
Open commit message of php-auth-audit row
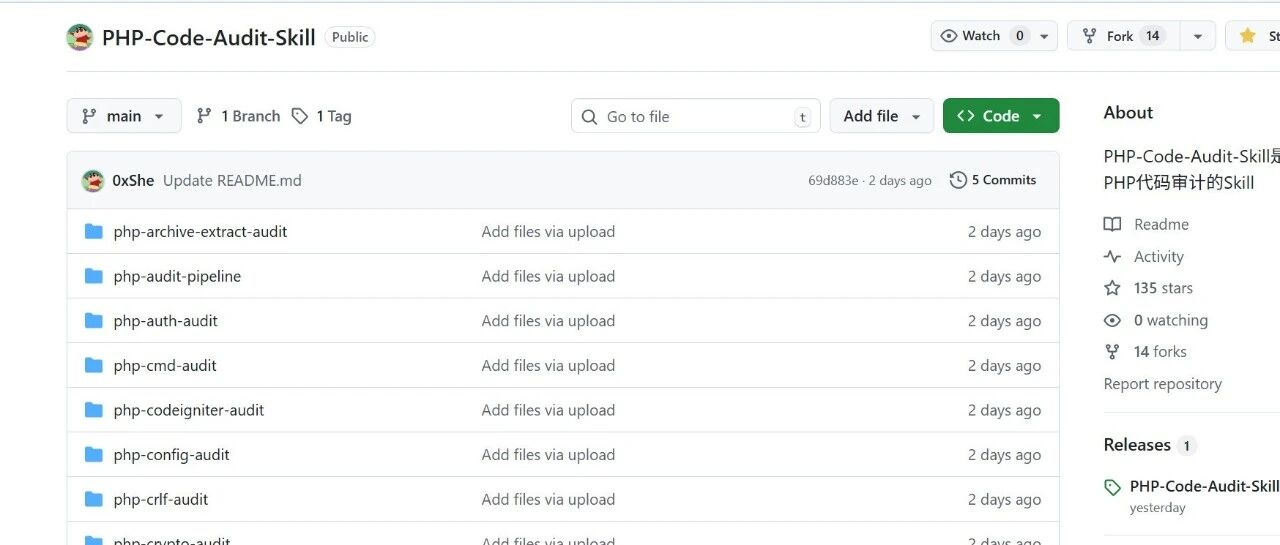pos(548,321)
